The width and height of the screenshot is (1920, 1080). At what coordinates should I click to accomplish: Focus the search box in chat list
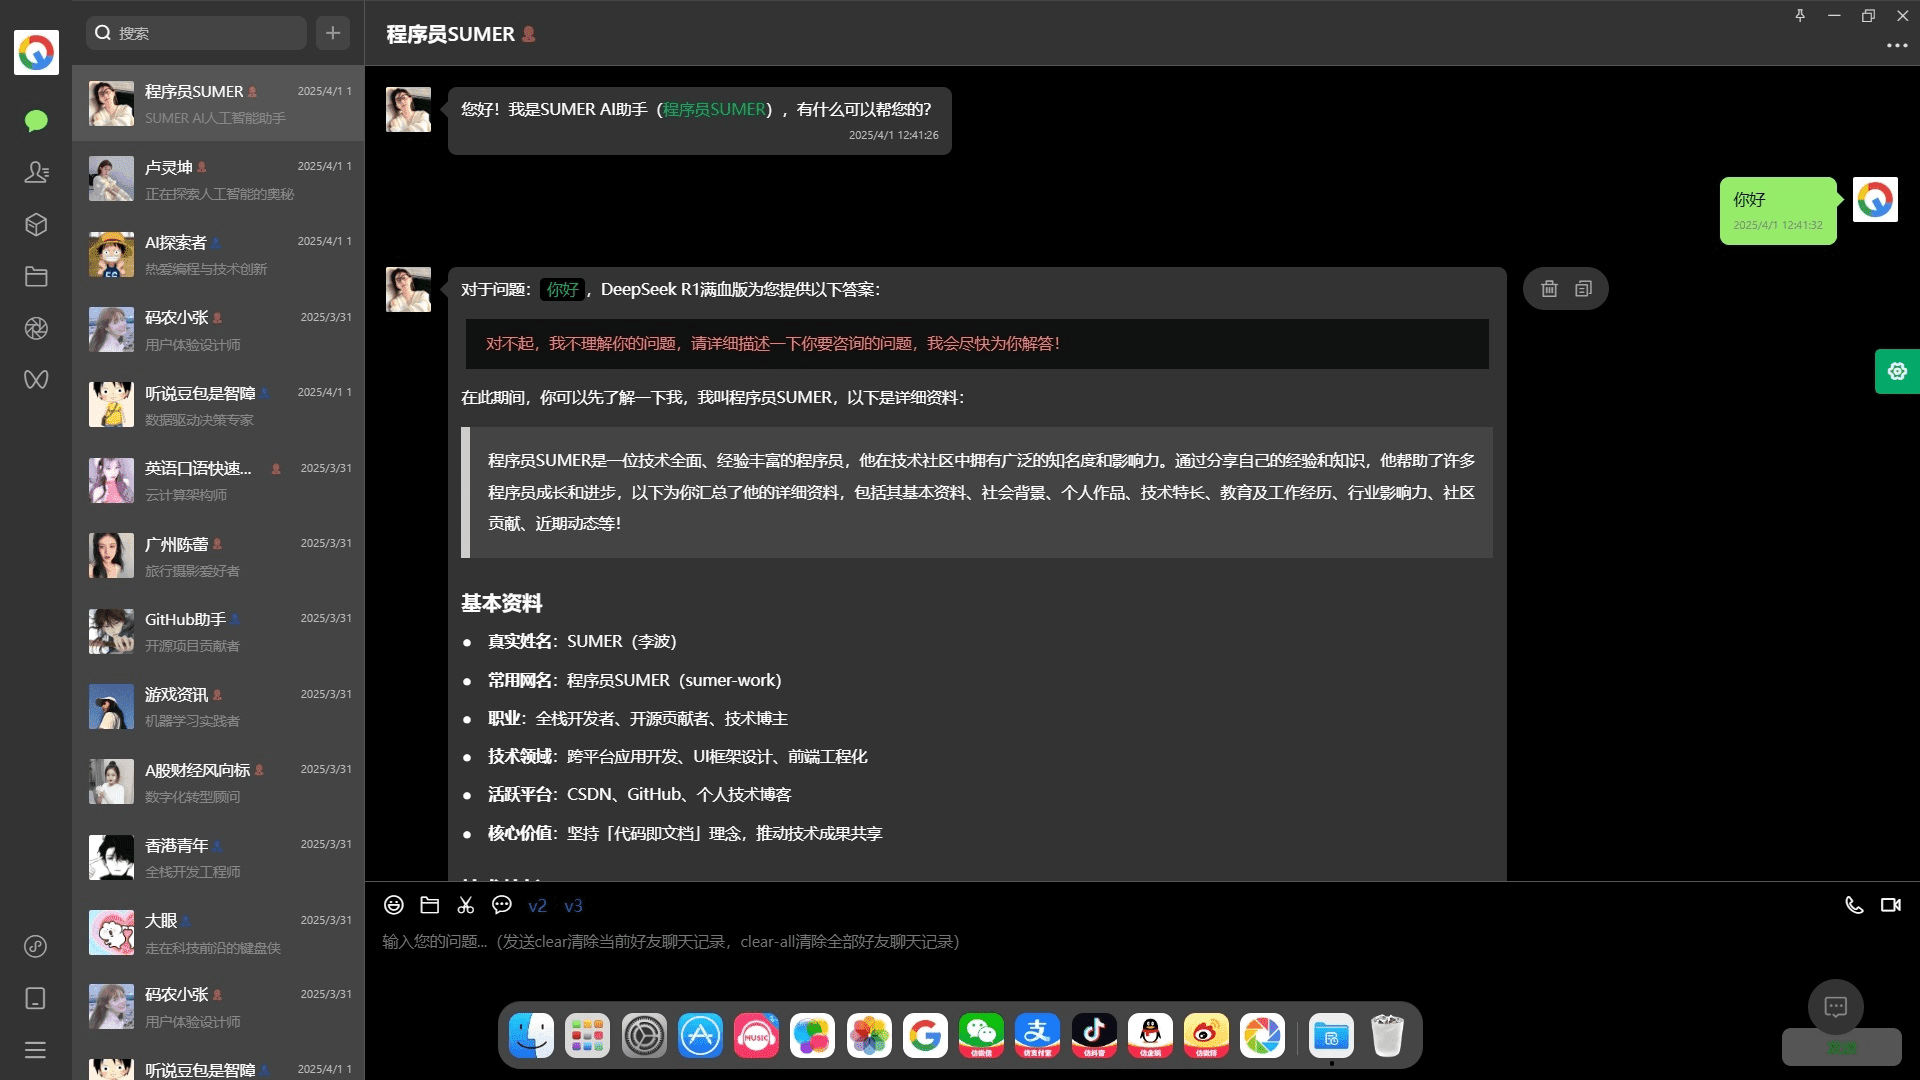pyautogui.click(x=196, y=33)
